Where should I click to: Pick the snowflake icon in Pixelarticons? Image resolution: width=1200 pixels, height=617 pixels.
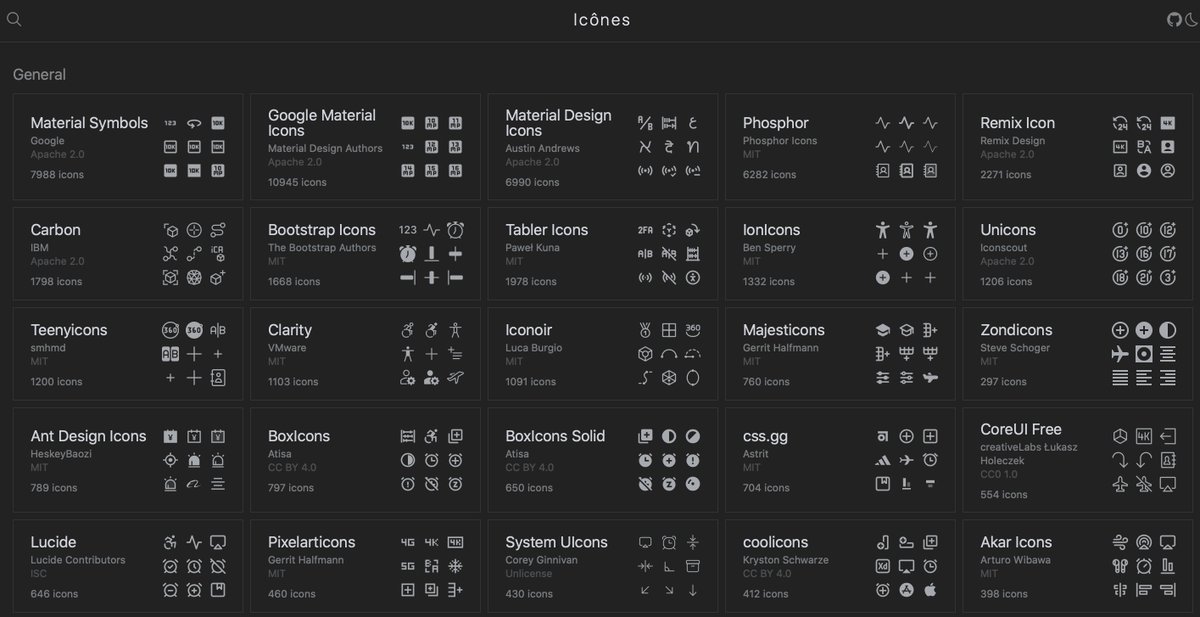coord(455,566)
